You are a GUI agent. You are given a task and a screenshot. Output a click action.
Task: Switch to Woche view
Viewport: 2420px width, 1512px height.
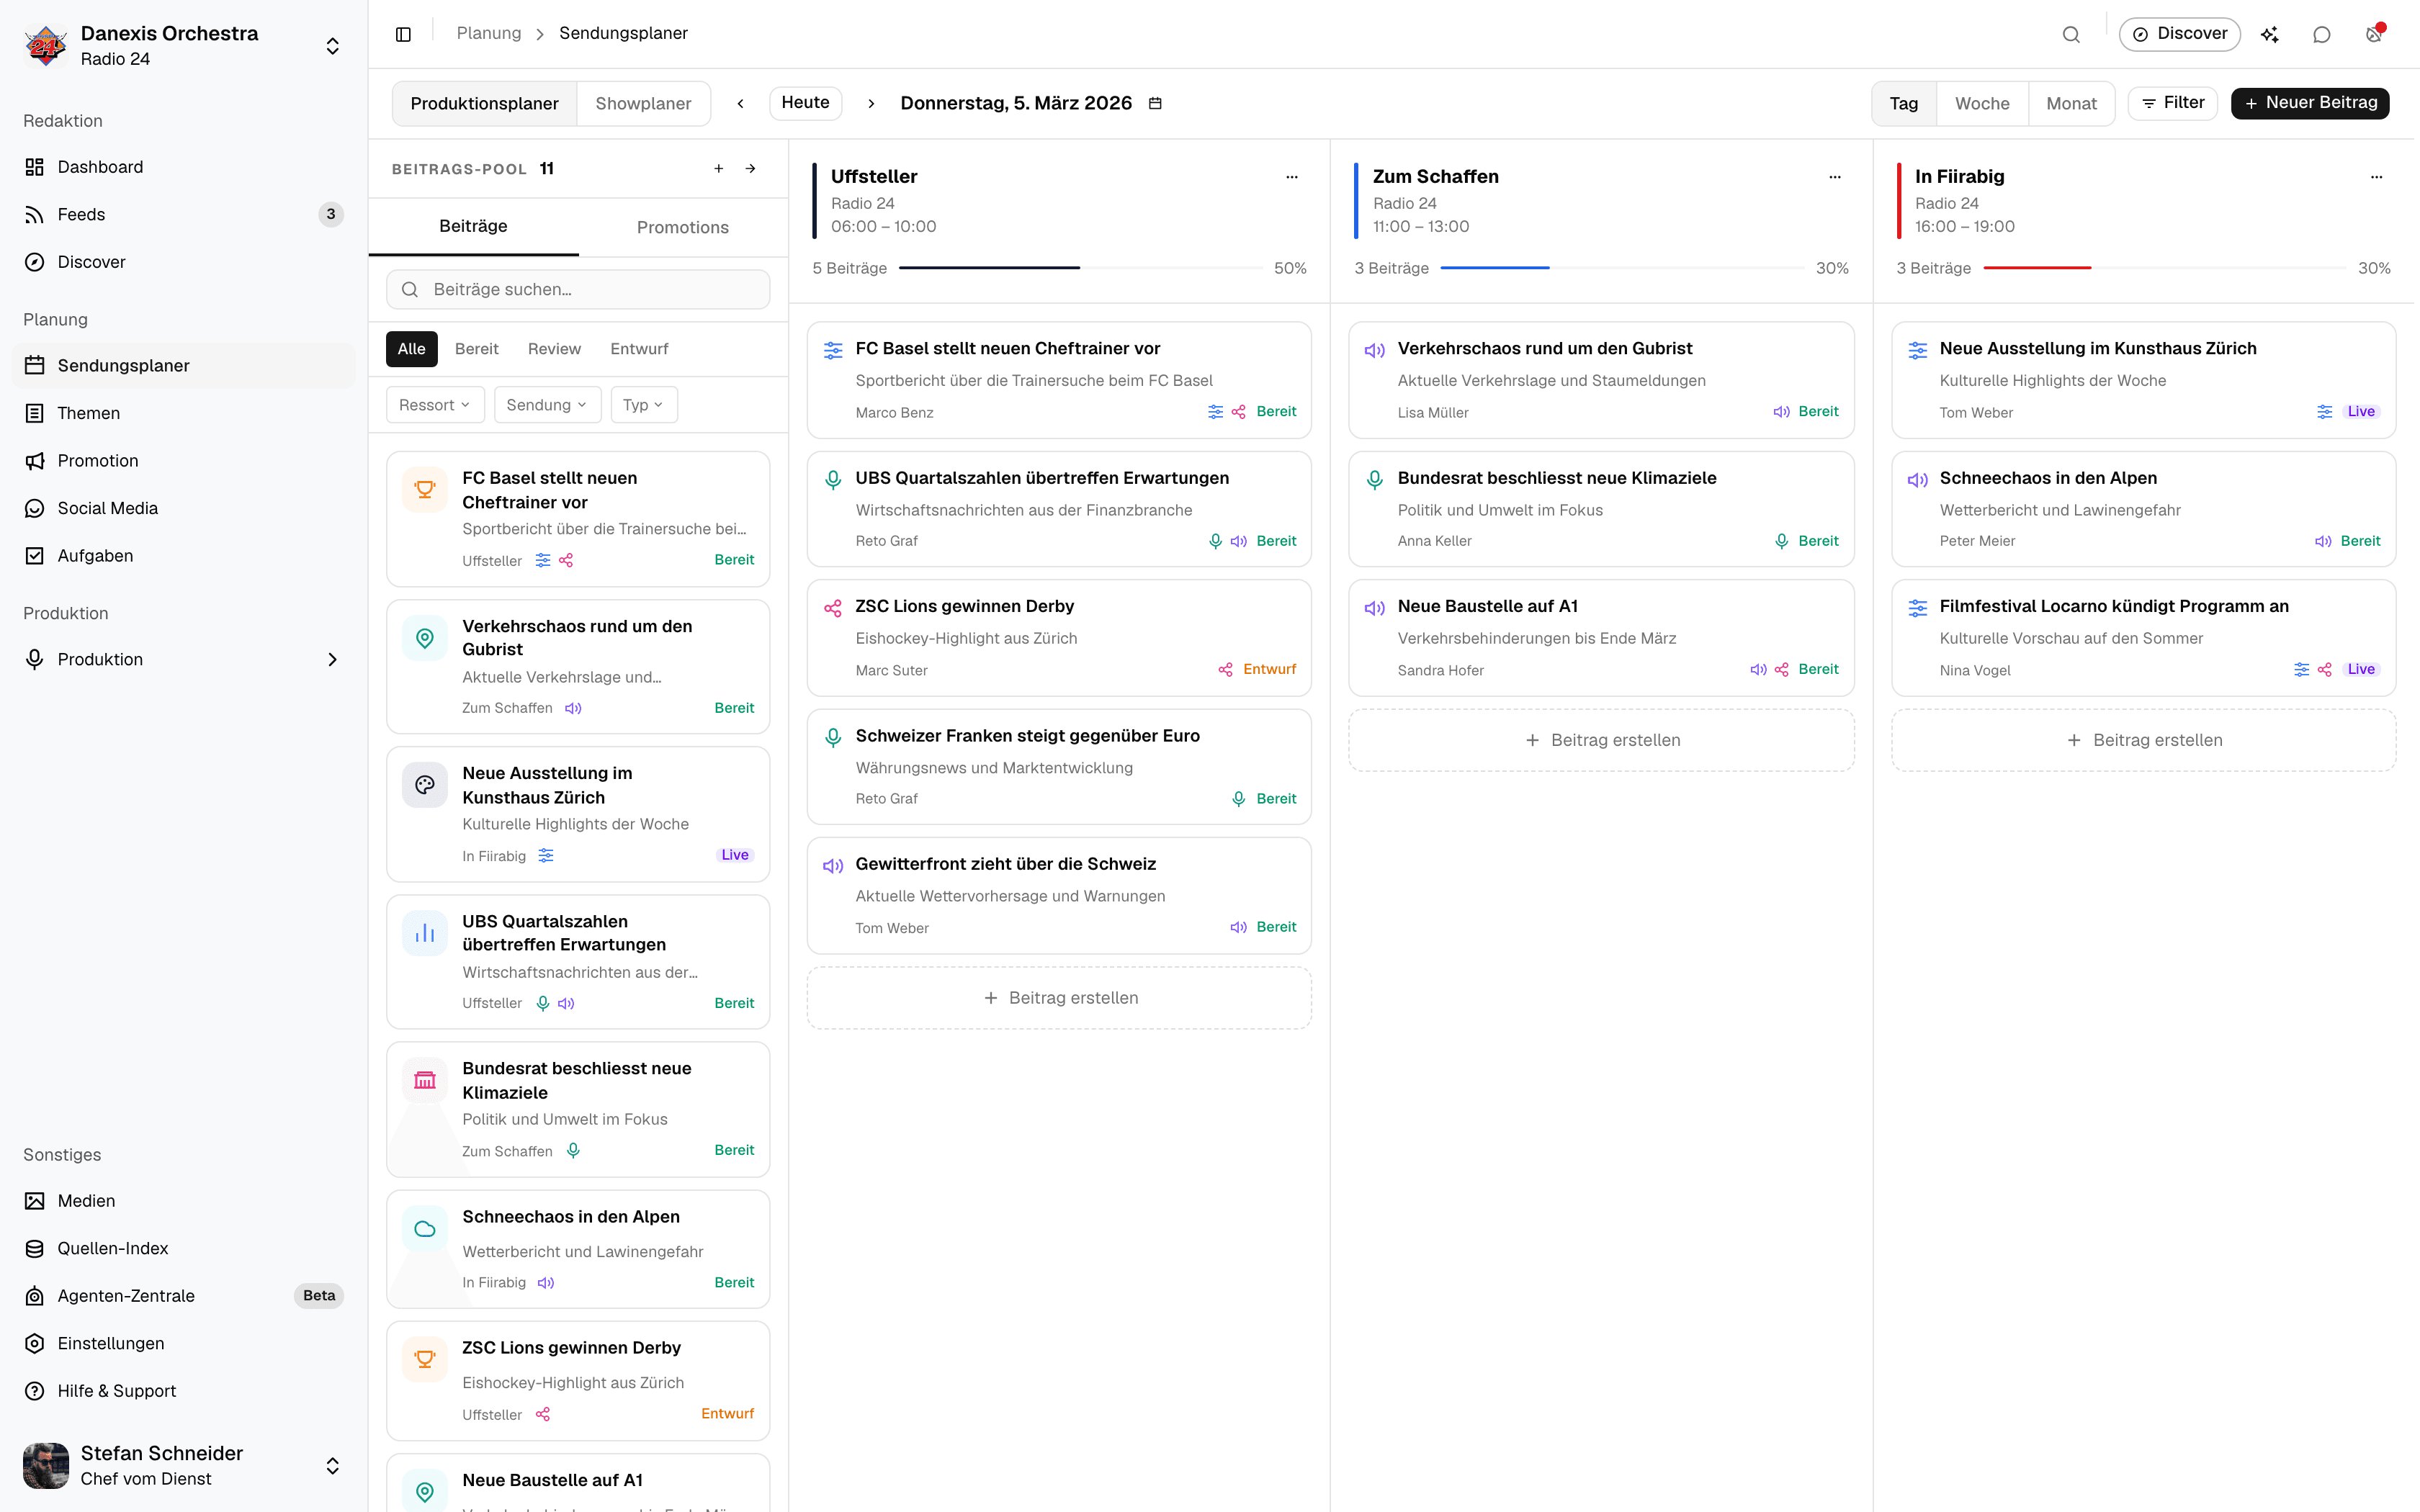tap(1982, 103)
